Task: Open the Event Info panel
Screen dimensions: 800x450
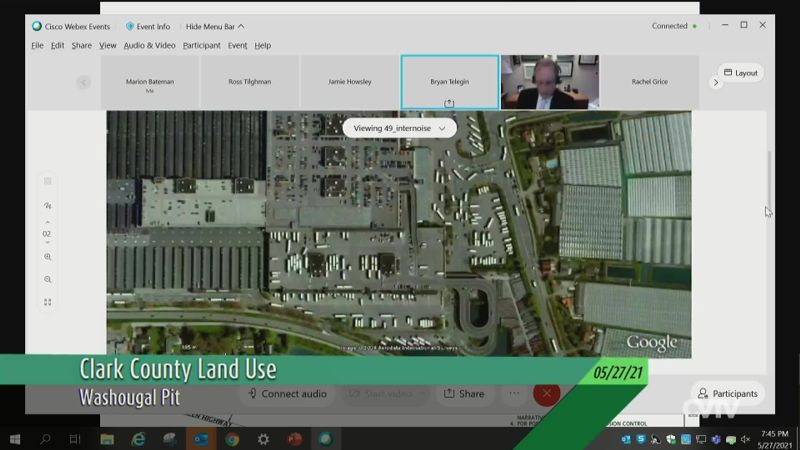Action: [x=148, y=27]
